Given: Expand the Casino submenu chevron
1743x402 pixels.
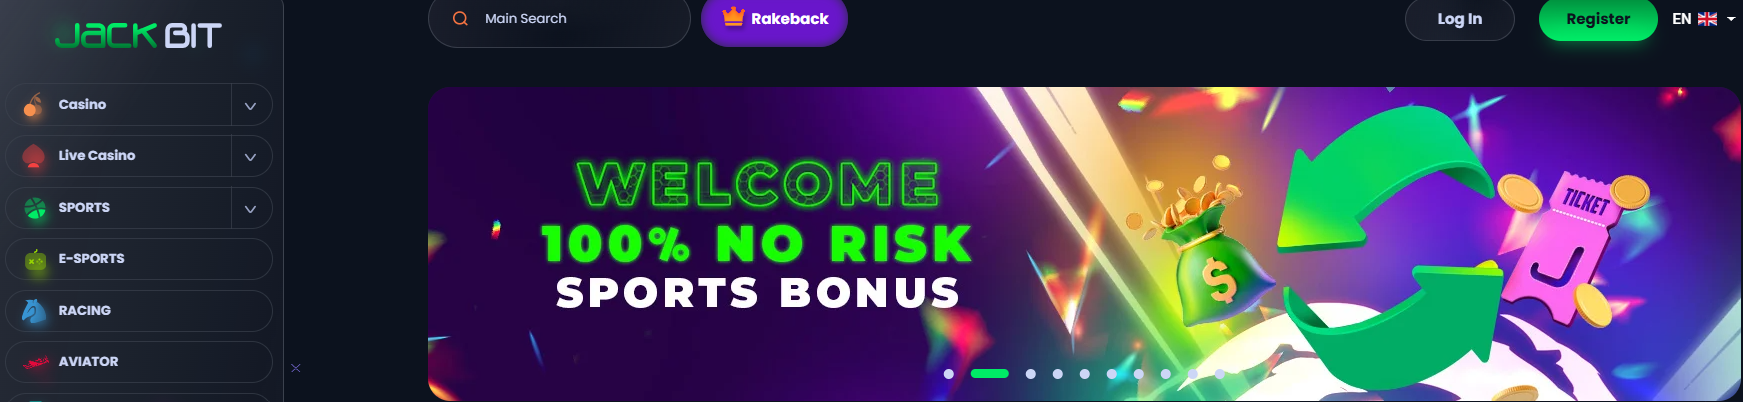Looking at the screenshot, I should point(251,105).
